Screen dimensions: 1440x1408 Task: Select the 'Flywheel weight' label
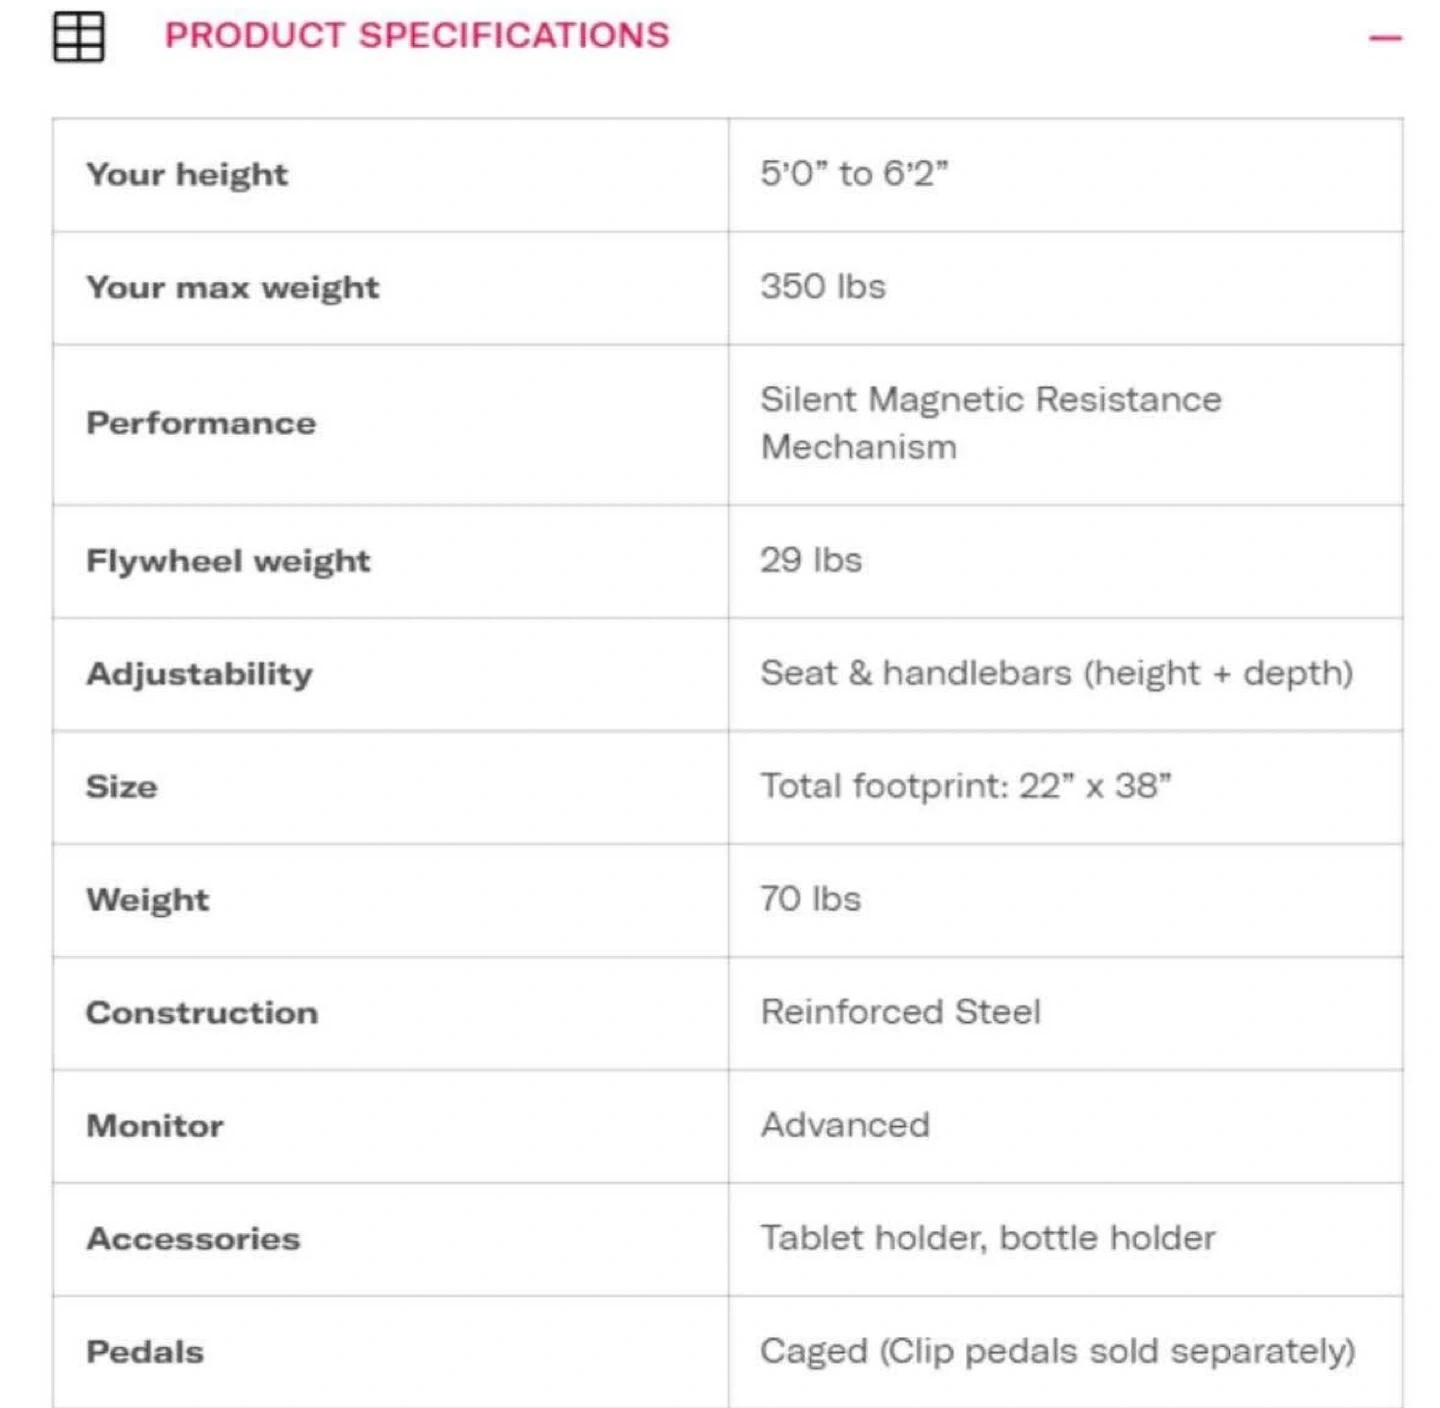[228, 561]
